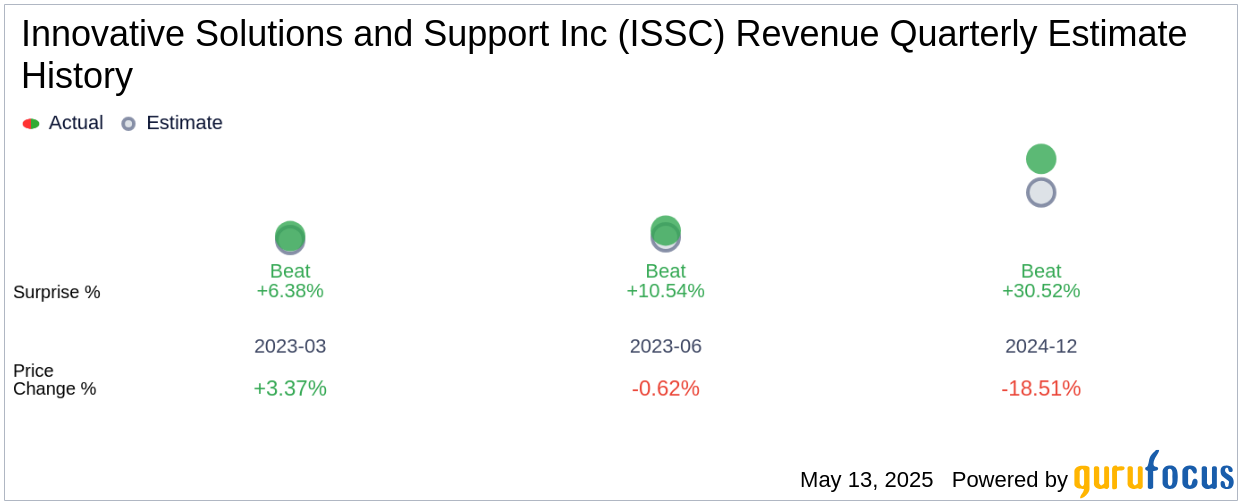
Task: Click the +10.54% surprise value
Action: pyautogui.click(x=665, y=291)
